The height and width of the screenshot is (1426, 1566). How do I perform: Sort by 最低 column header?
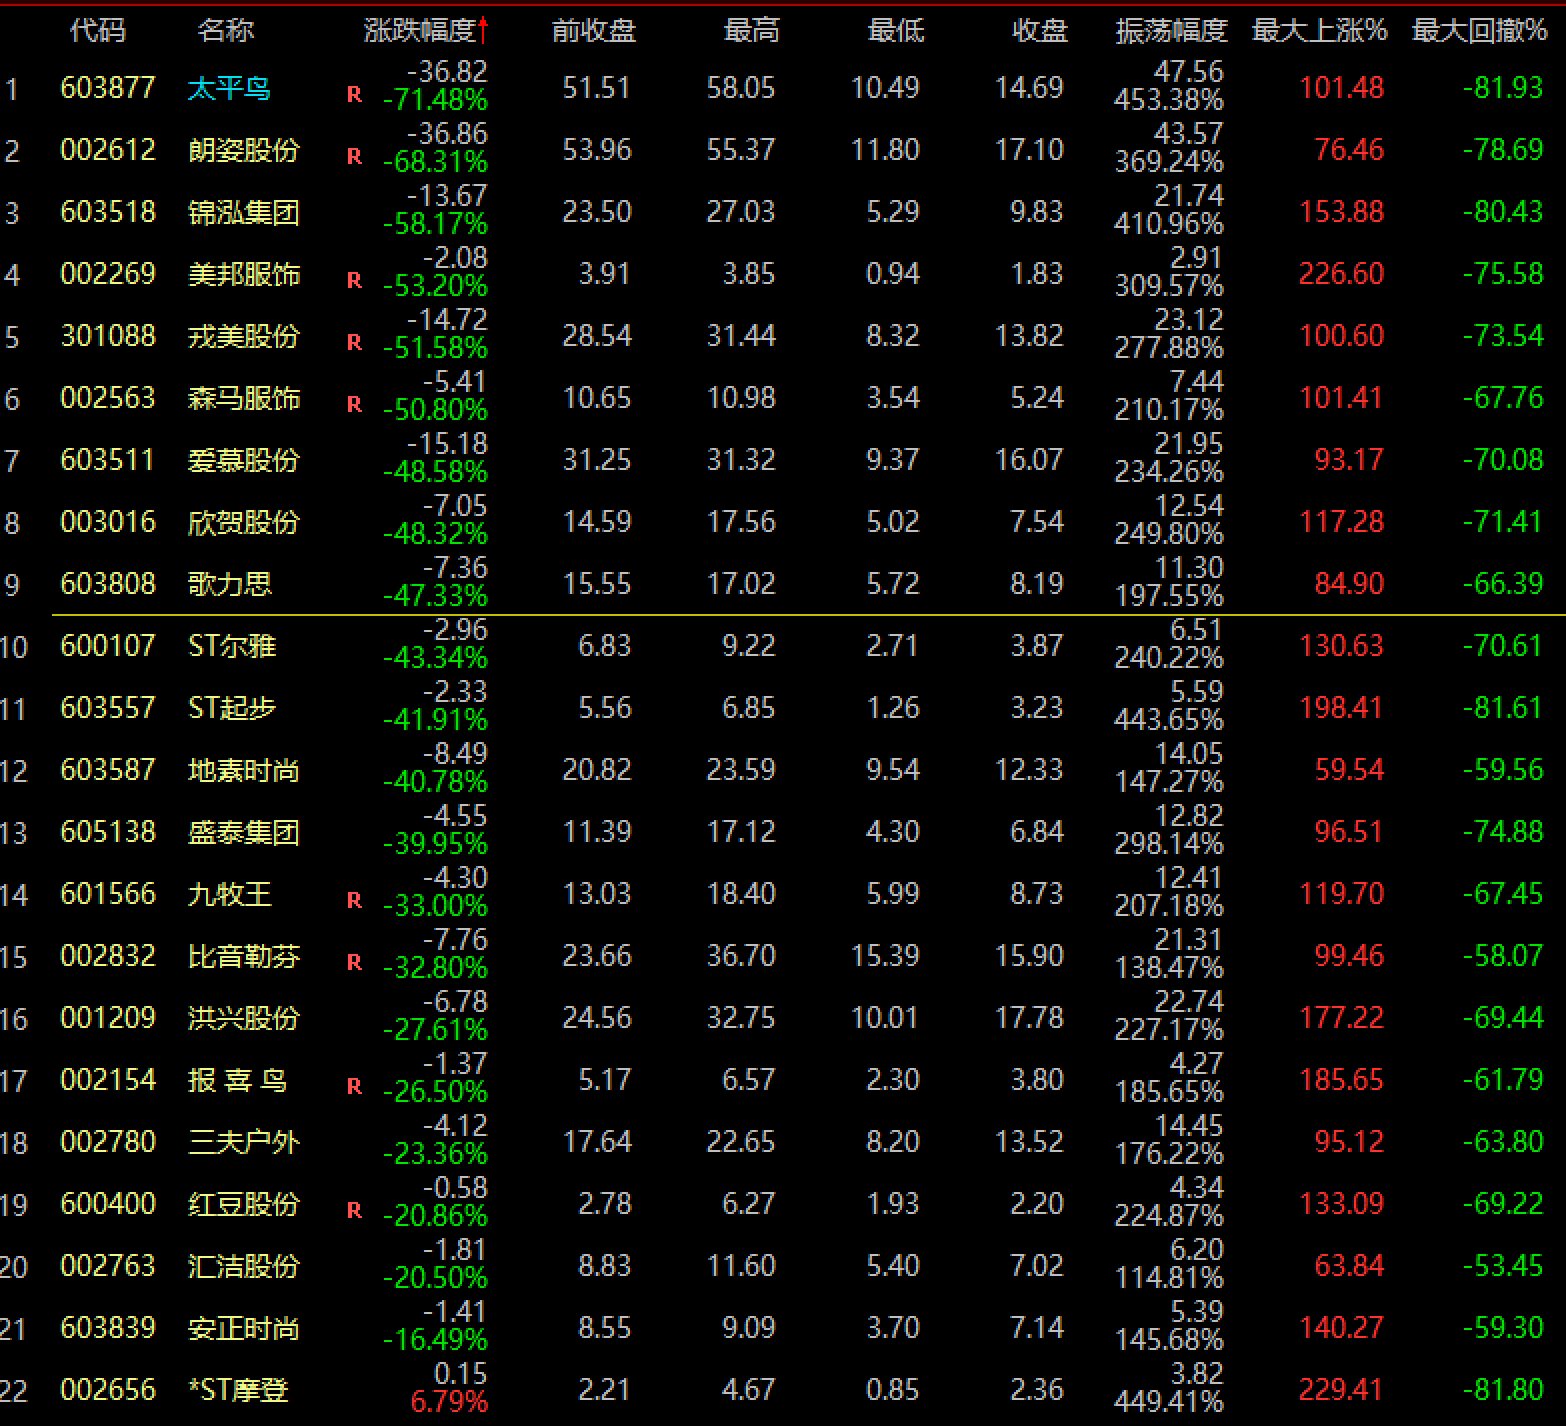point(895,31)
